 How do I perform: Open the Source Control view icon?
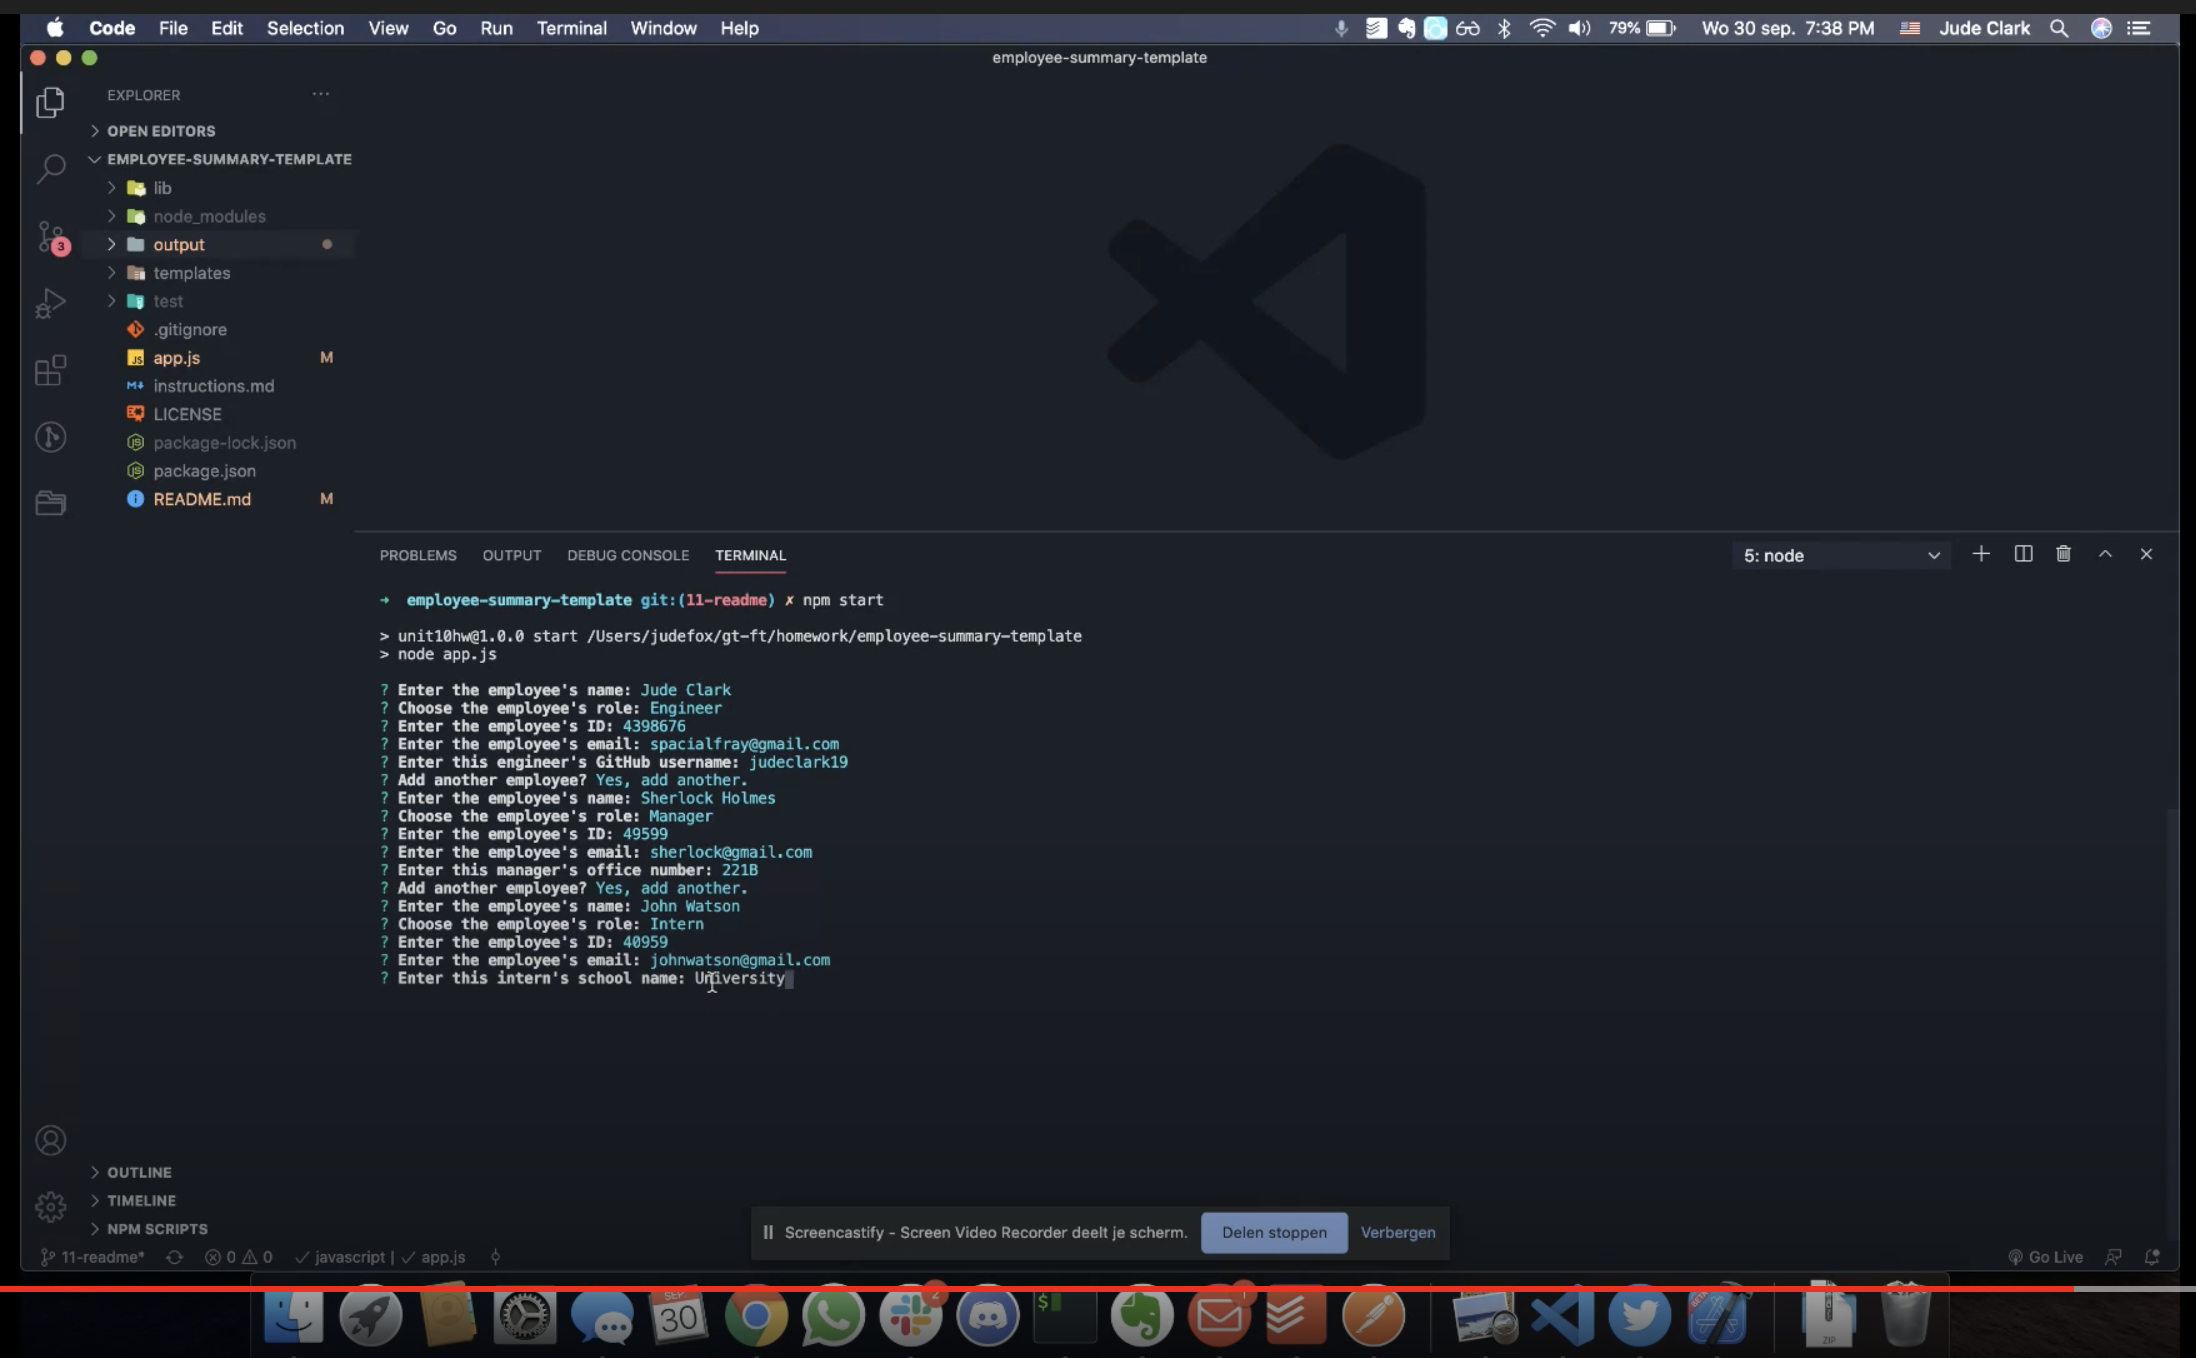[50, 237]
